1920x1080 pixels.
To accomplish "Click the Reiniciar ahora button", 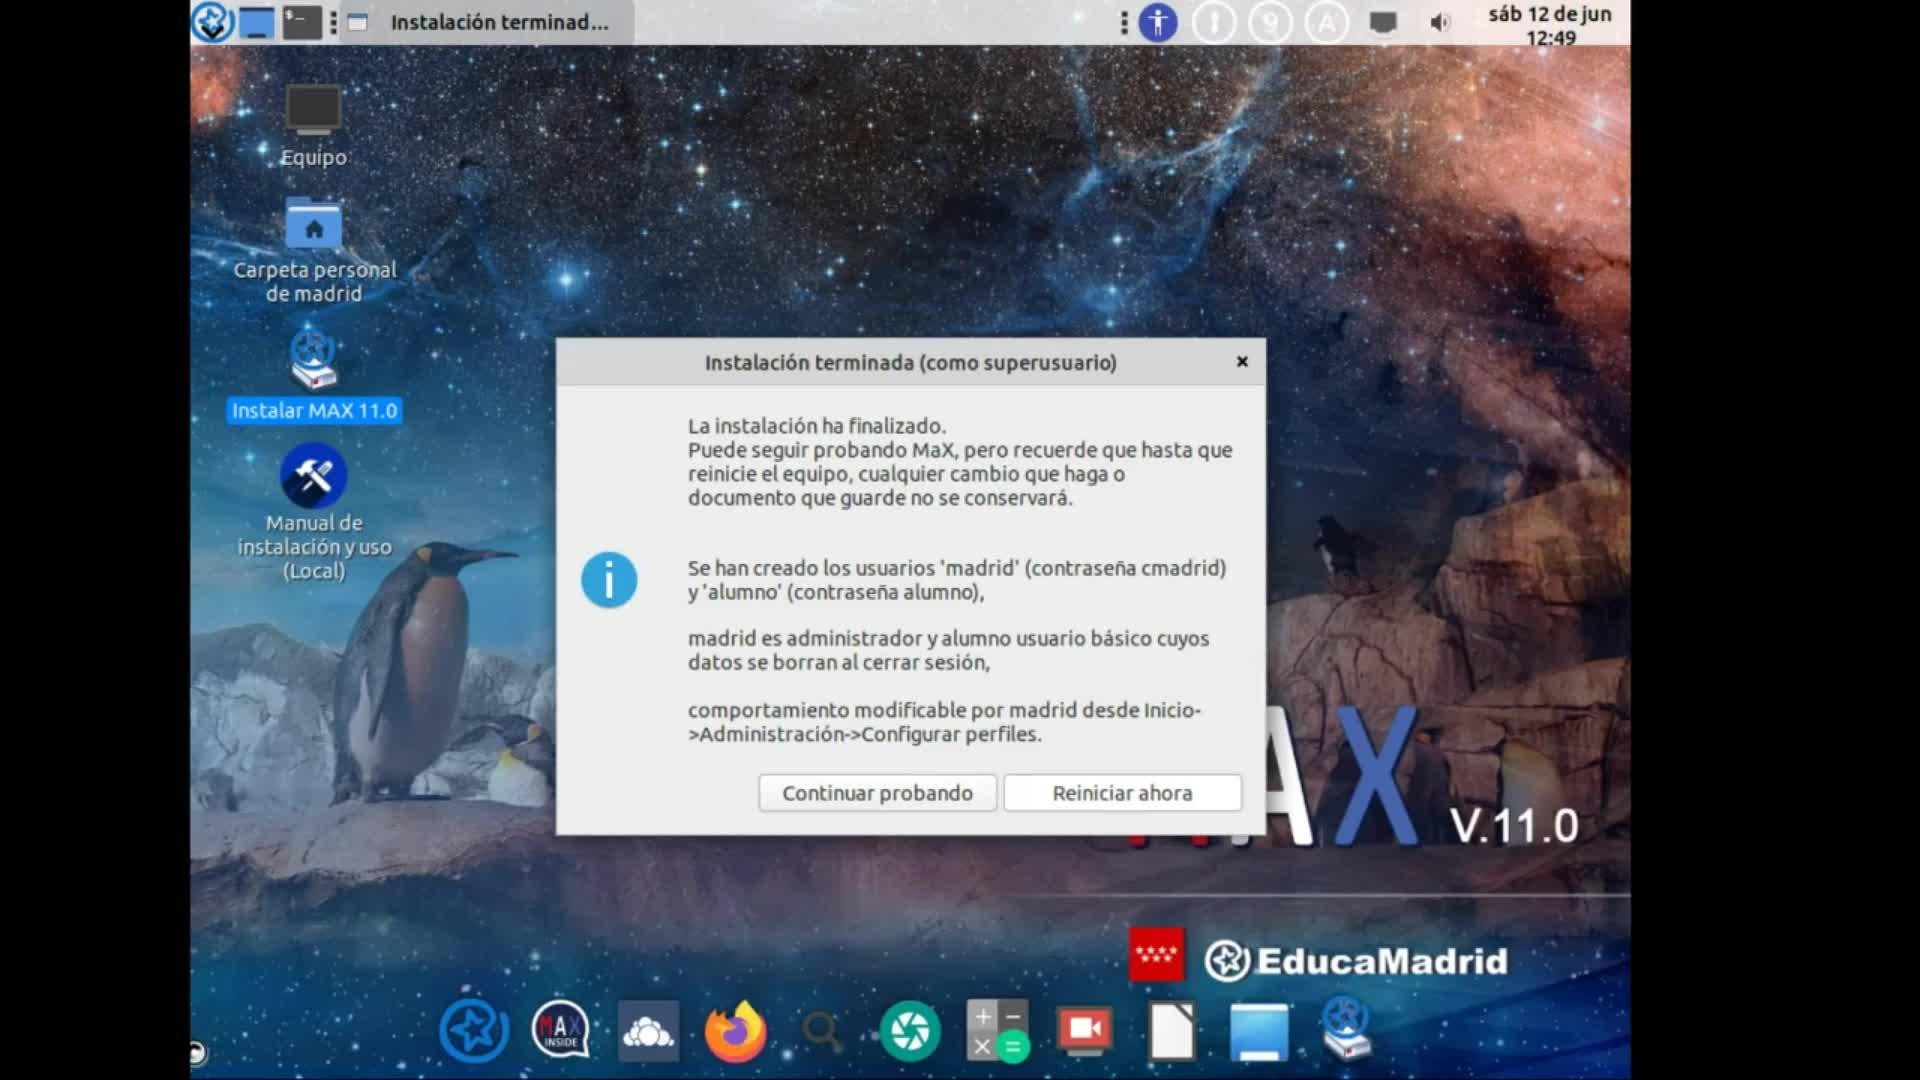I will [1122, 793].
